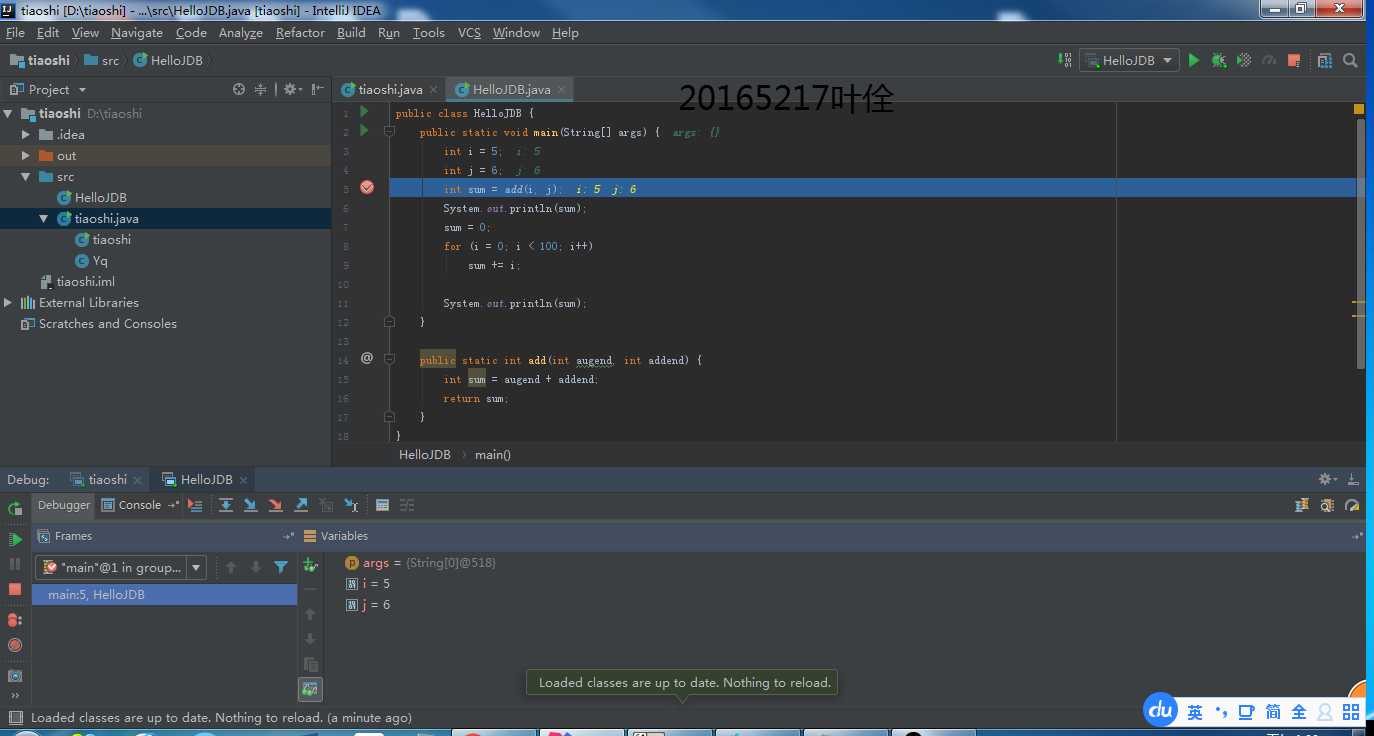Start debugging with top toolbar bug icon
Image resolution: width=1374 pixels, height=736 pixels.
tap(1218, 60)
